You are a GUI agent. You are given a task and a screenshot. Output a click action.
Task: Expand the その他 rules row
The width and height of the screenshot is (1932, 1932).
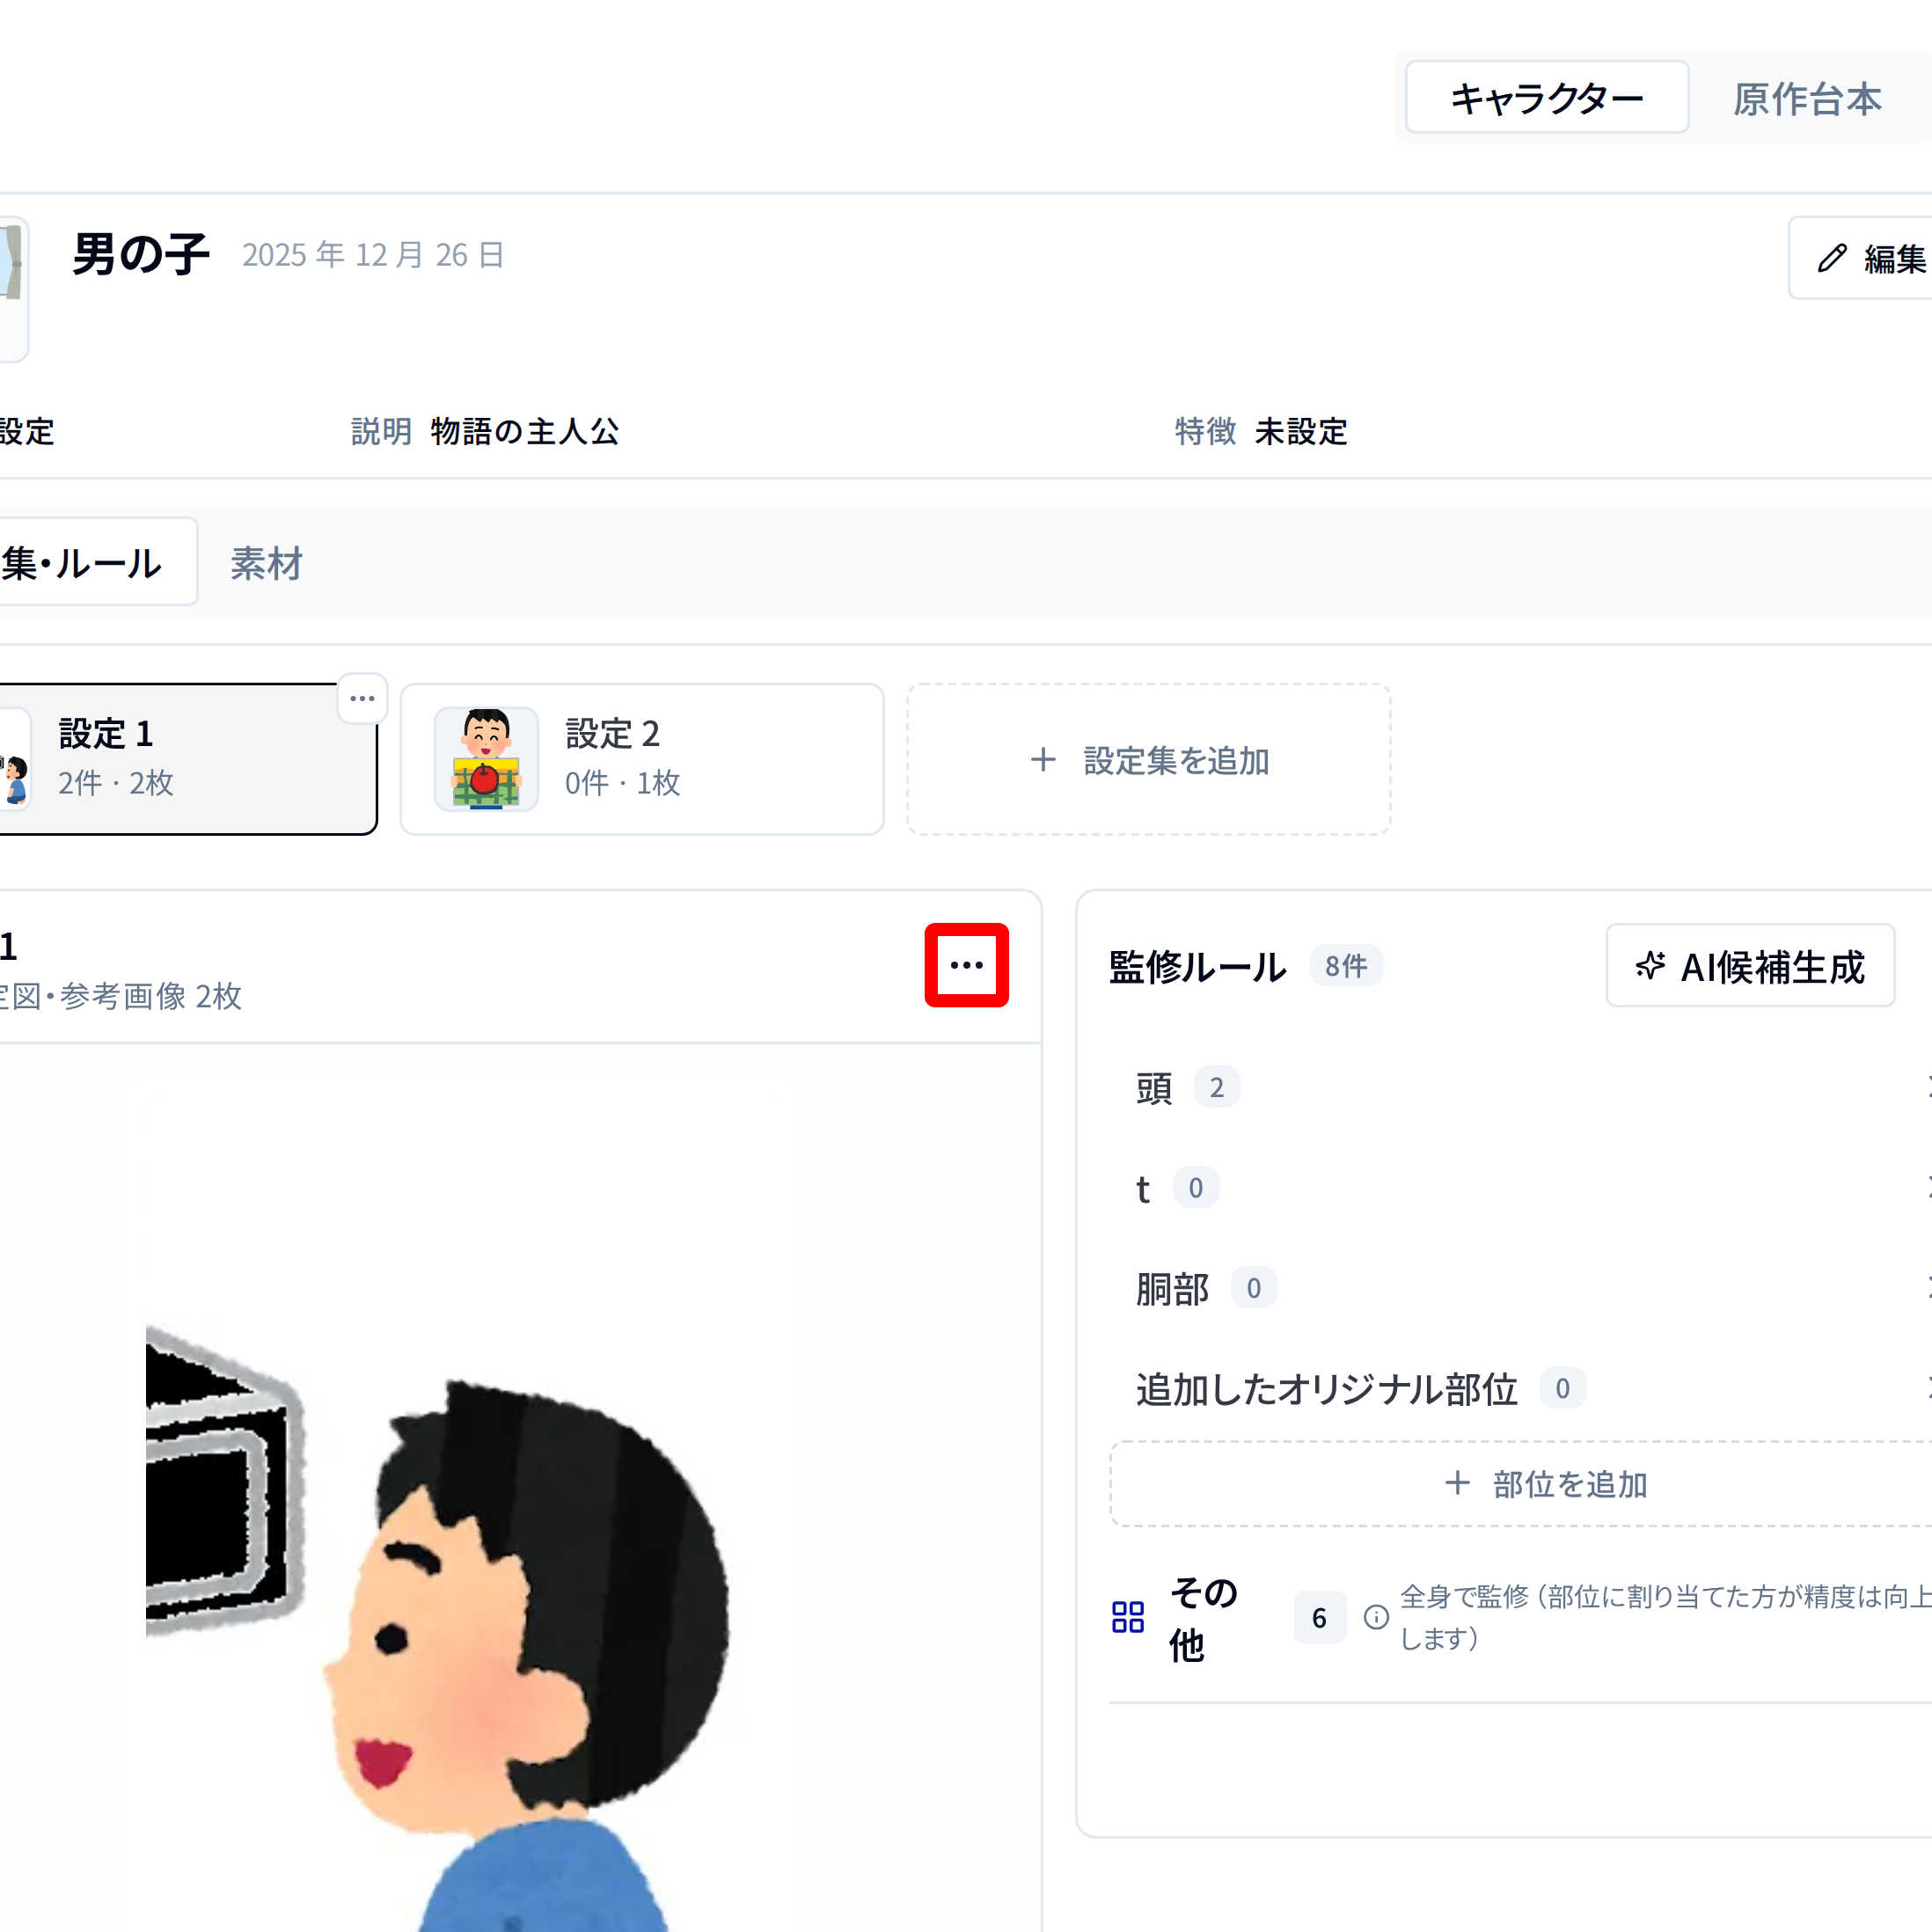[1520, 1617]
